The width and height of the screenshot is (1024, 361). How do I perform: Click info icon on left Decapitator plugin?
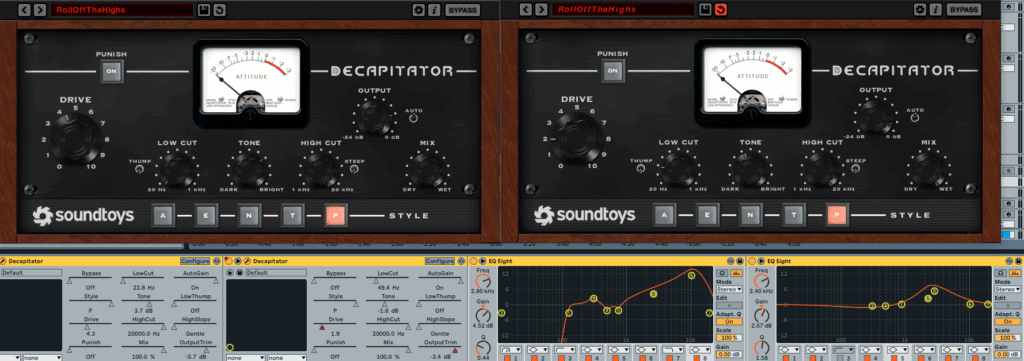(x=434, y=10)
